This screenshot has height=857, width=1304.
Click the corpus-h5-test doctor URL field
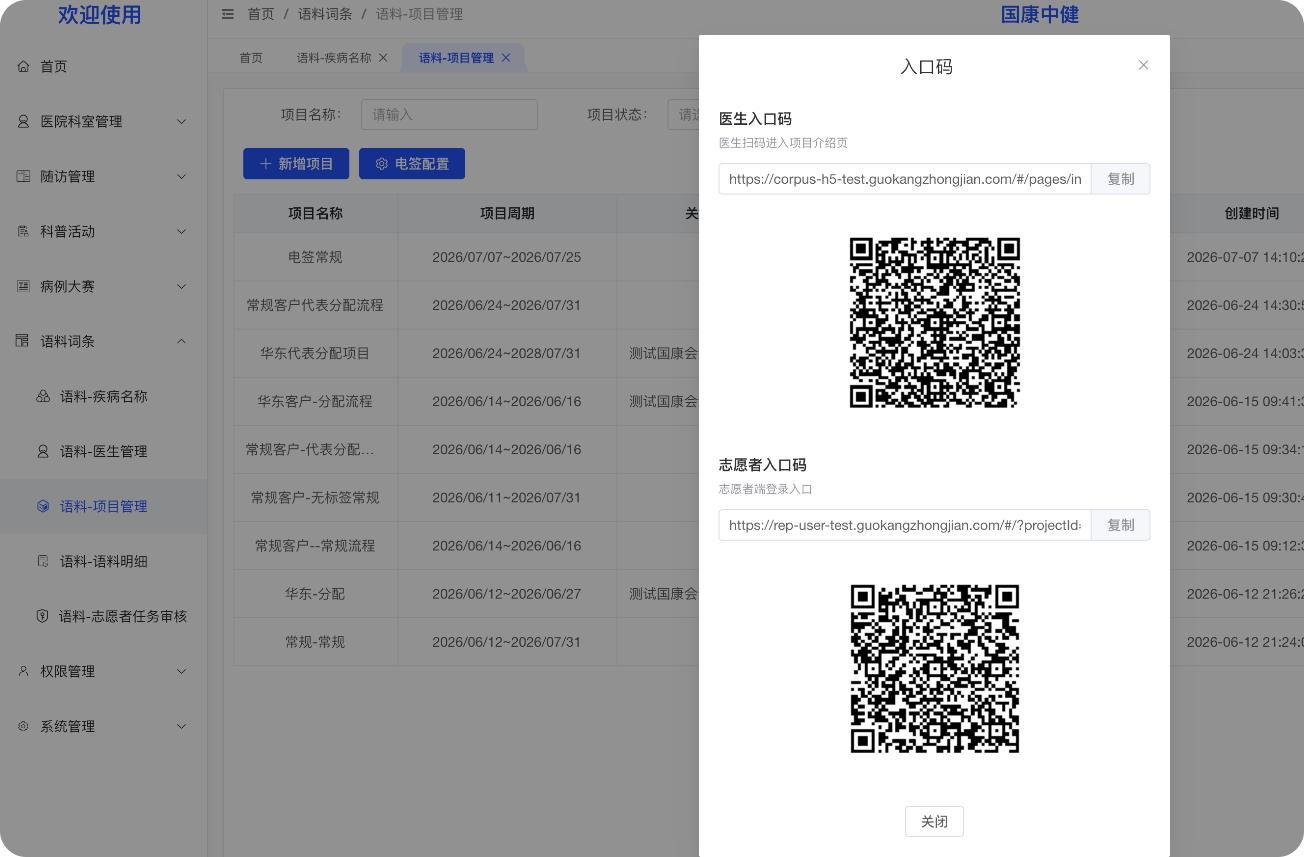click(905, 179)
